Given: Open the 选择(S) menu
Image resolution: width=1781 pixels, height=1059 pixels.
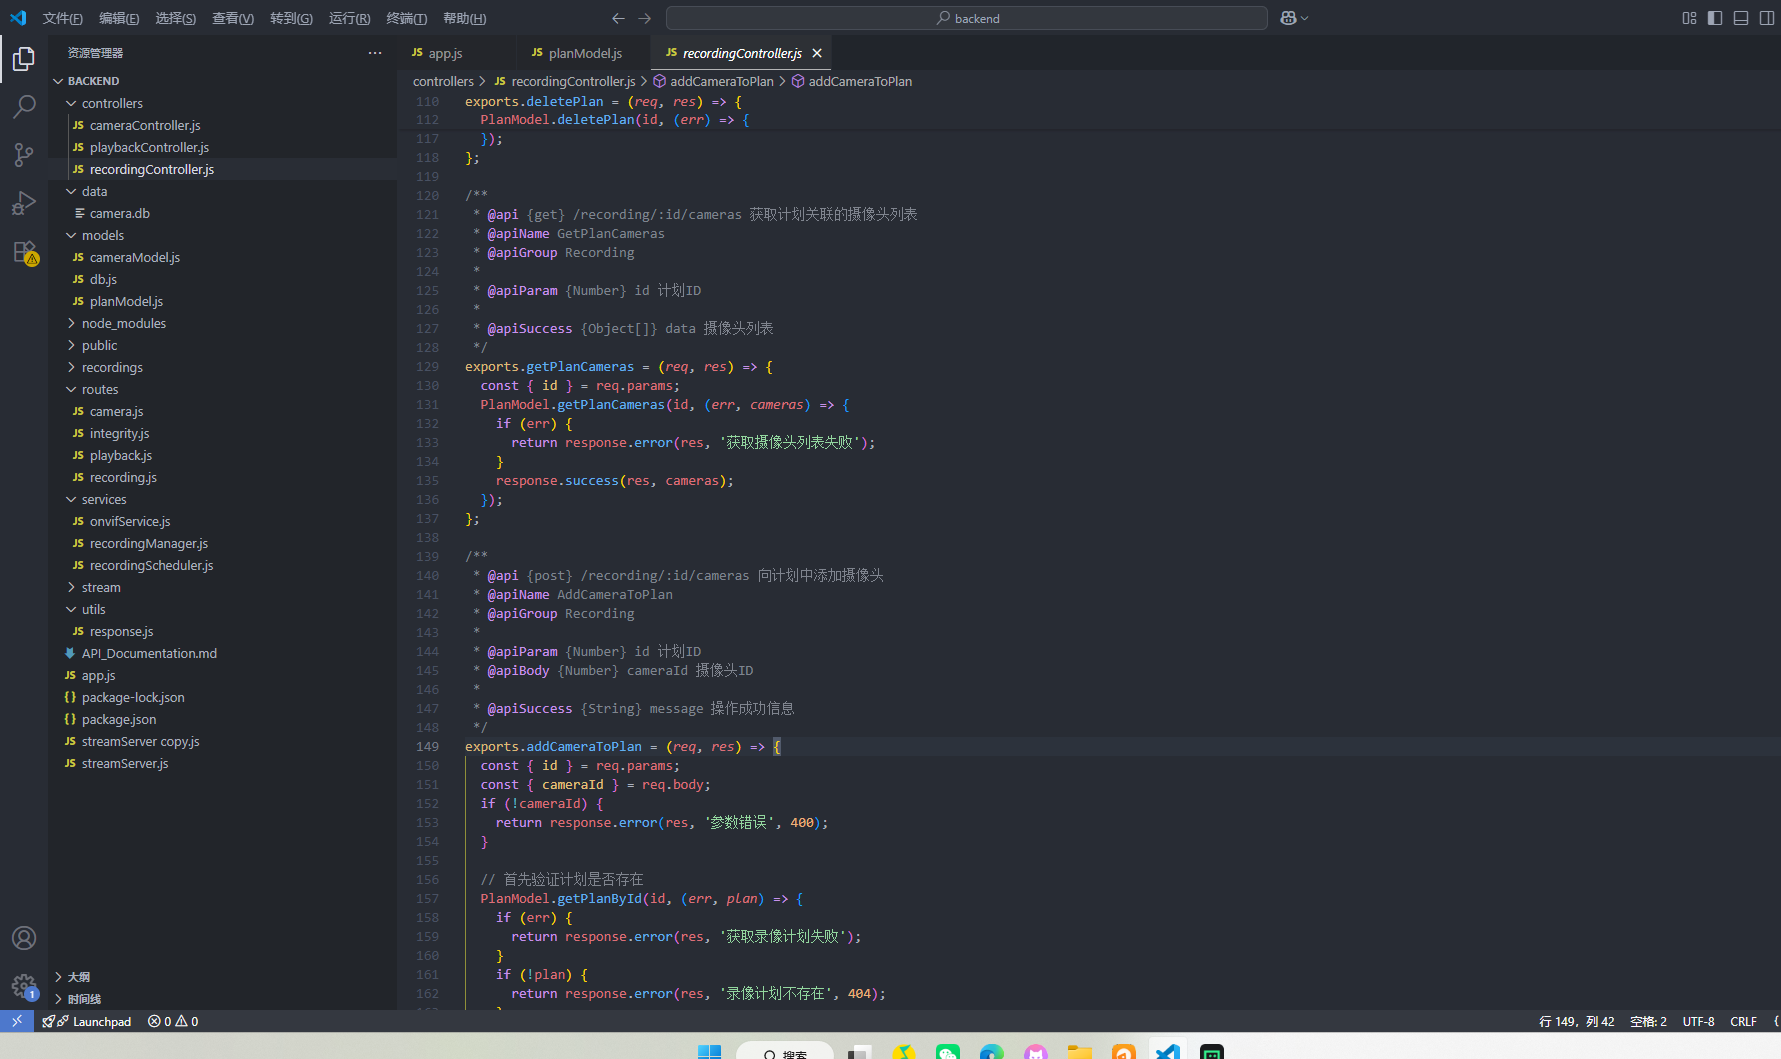Looking at the screenshot, I should coord(175,18).
